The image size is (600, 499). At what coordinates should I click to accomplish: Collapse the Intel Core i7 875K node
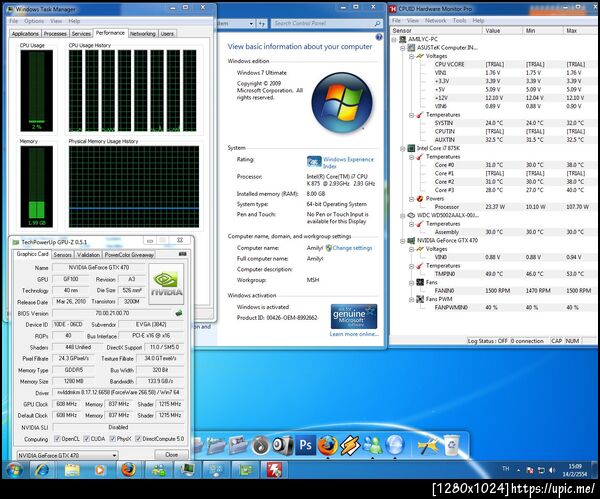(x=403, y=148)
